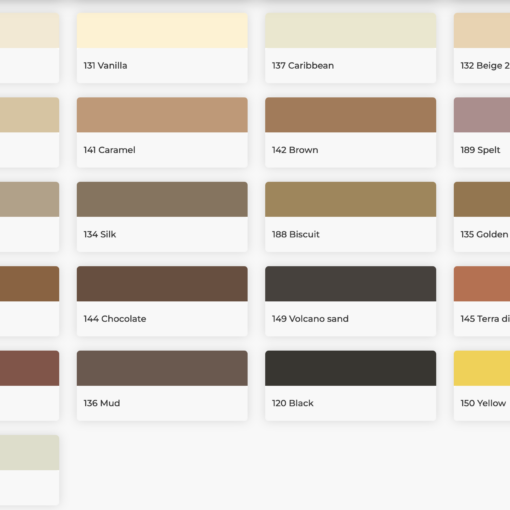Click the '150 Yellow' label text
Screen dimensions: 510x510
[483, 403]
